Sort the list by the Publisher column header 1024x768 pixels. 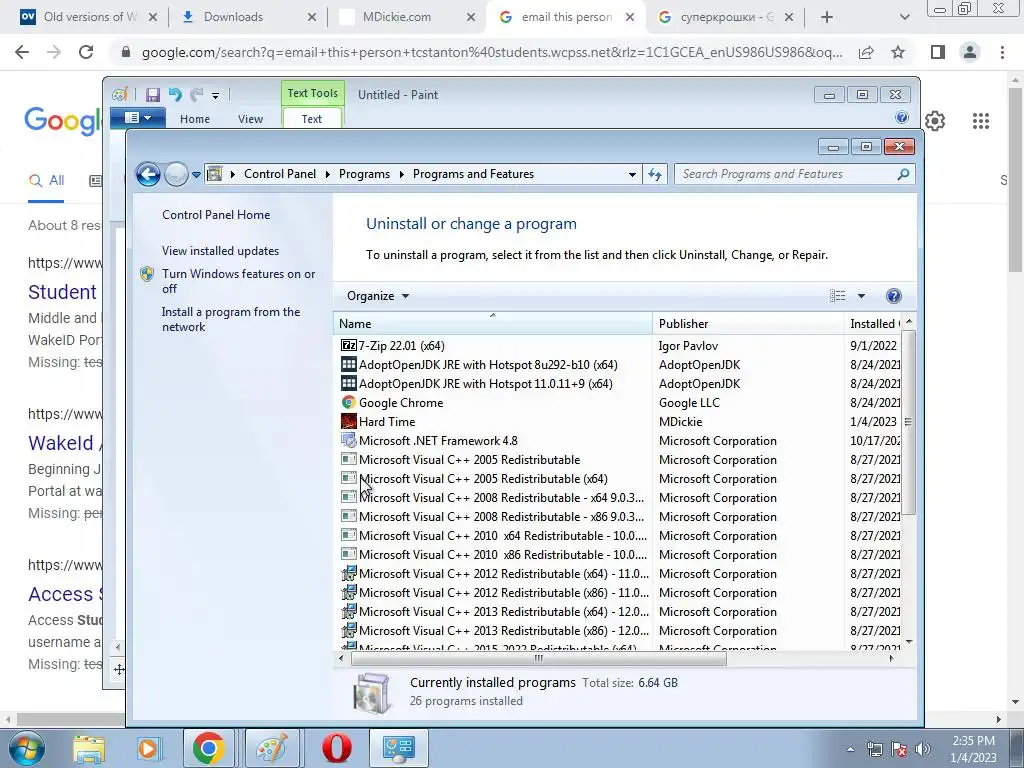point(748,323)
